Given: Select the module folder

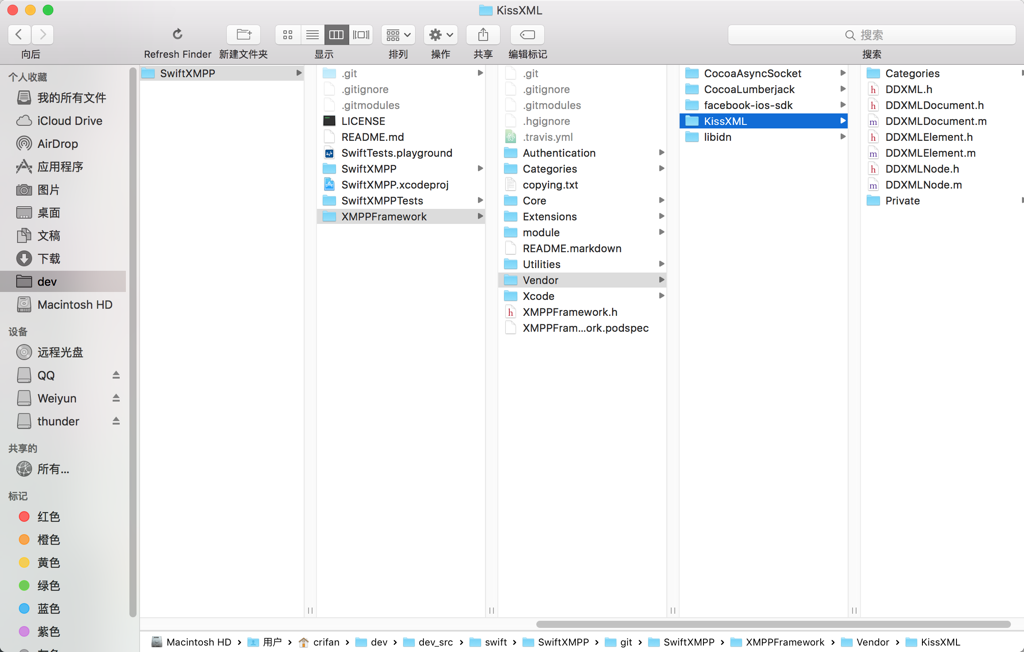Looking at the screenshot, I should tap(583, 233).
